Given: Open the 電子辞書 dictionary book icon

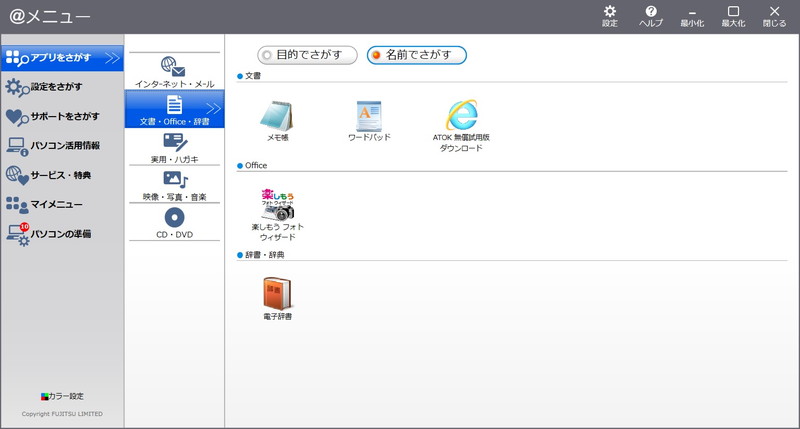Looking at the screenshot, I should pos(277,293).
